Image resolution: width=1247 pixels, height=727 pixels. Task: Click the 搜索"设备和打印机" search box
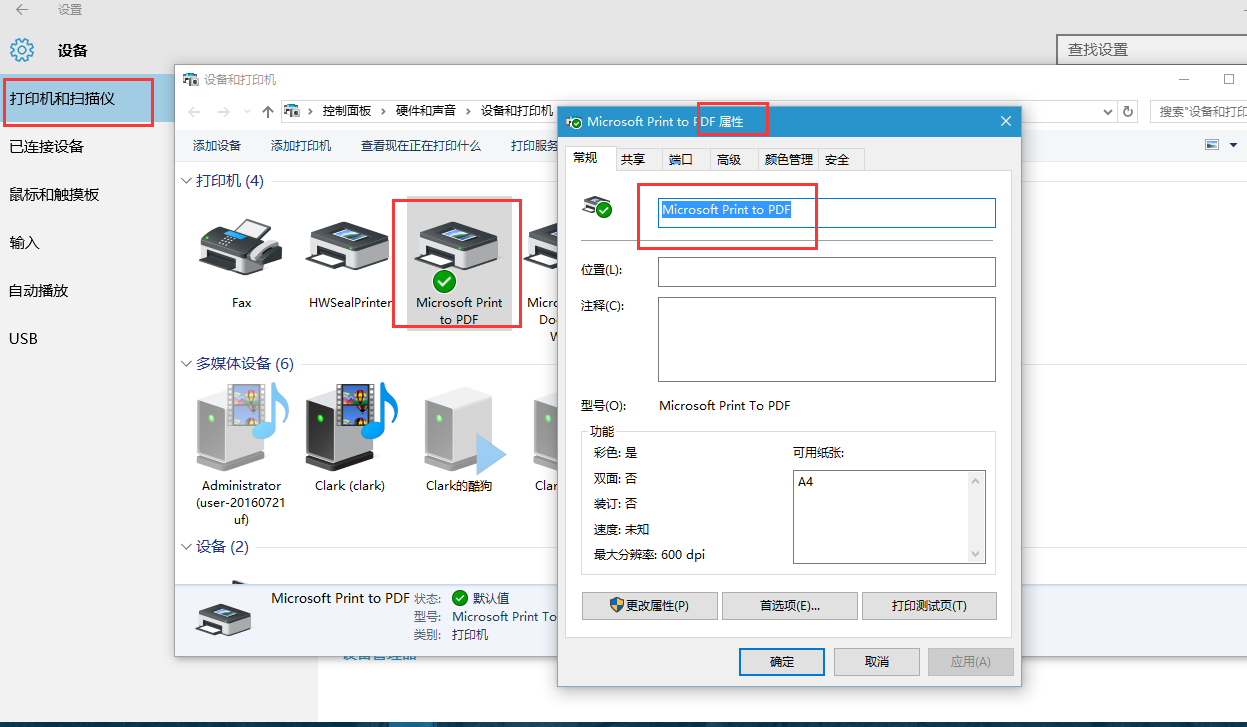click(x=1198, y=112)
